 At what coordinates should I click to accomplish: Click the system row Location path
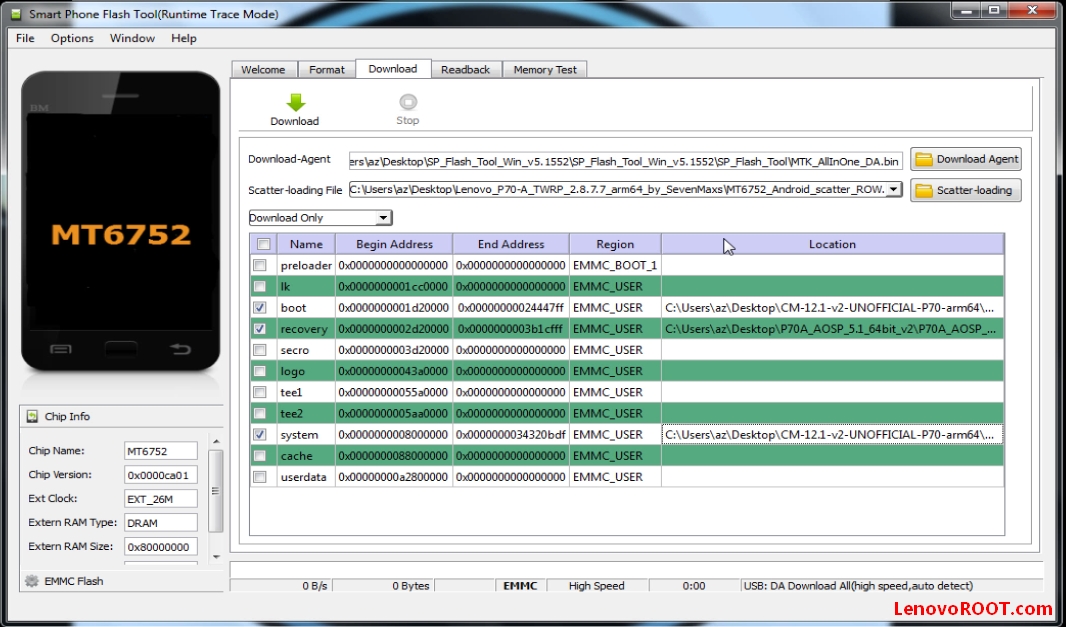click(832, 435)
